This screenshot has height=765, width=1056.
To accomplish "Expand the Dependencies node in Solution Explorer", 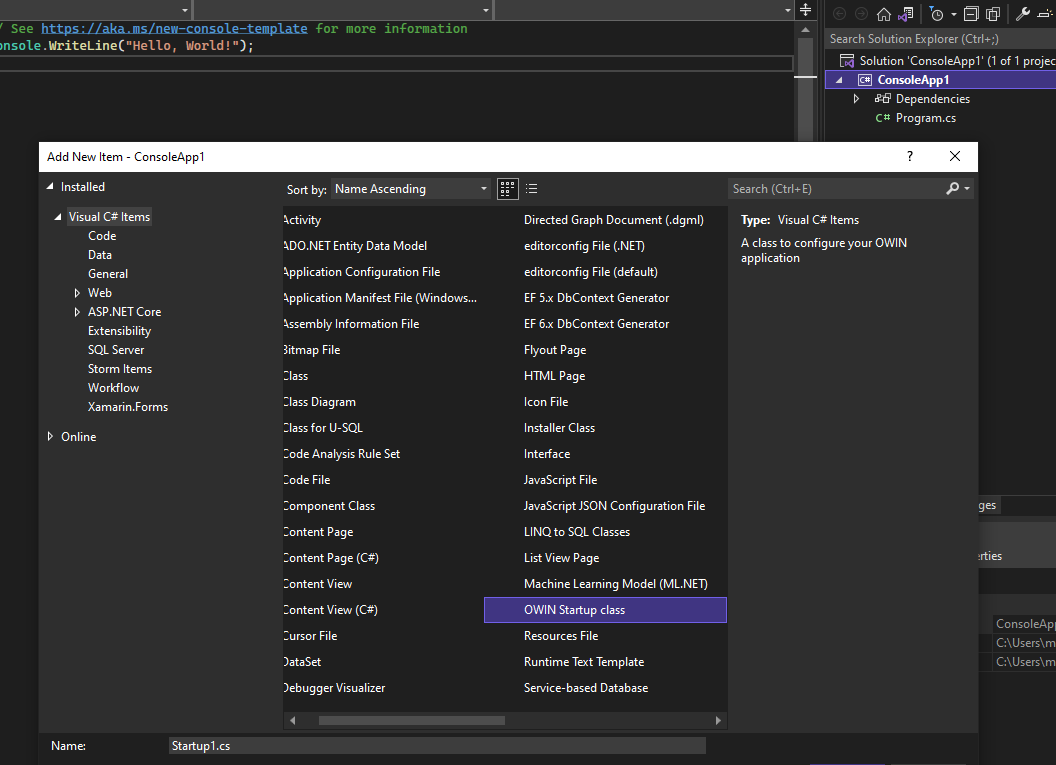I will tap(856, 98).
